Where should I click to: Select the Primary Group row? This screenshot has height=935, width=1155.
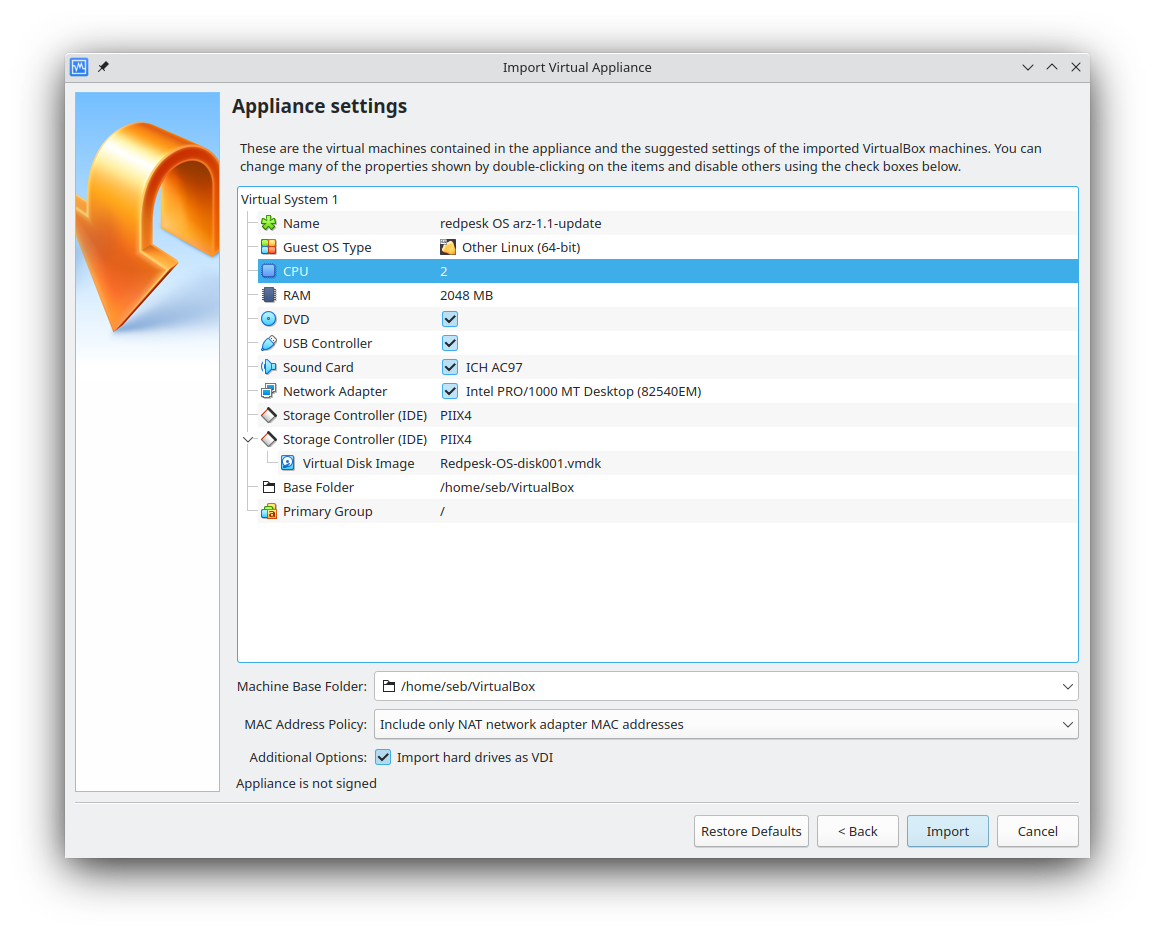click(667, 511)
